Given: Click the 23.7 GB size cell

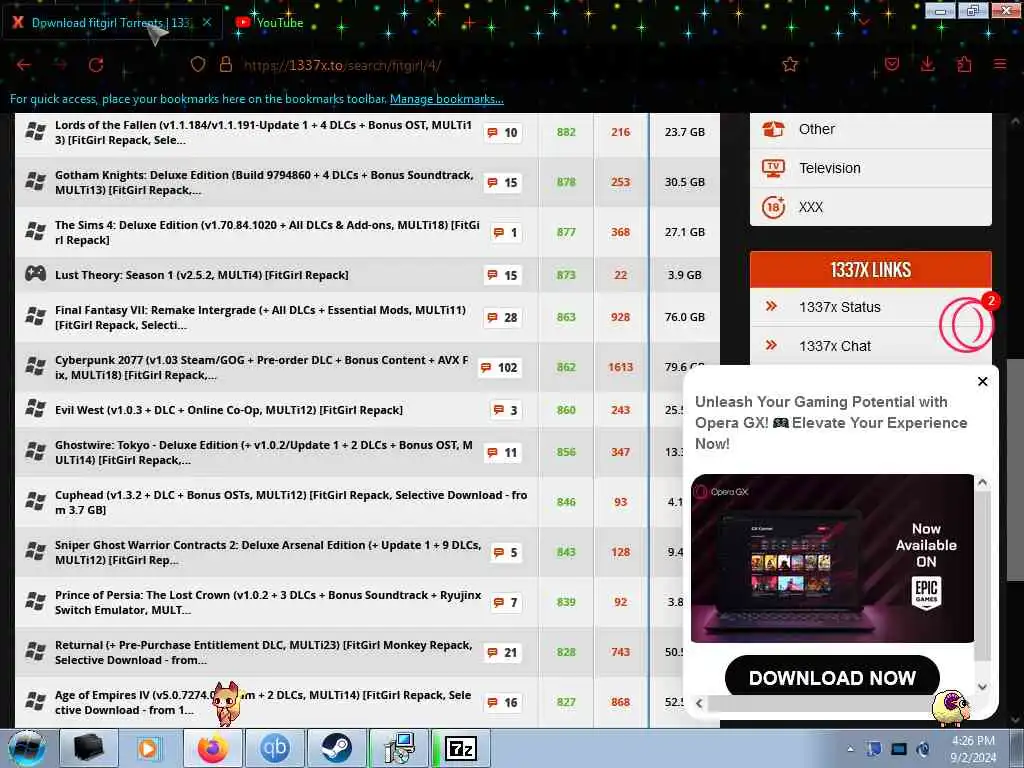Looking at the screenshot, I should [684, 132].
